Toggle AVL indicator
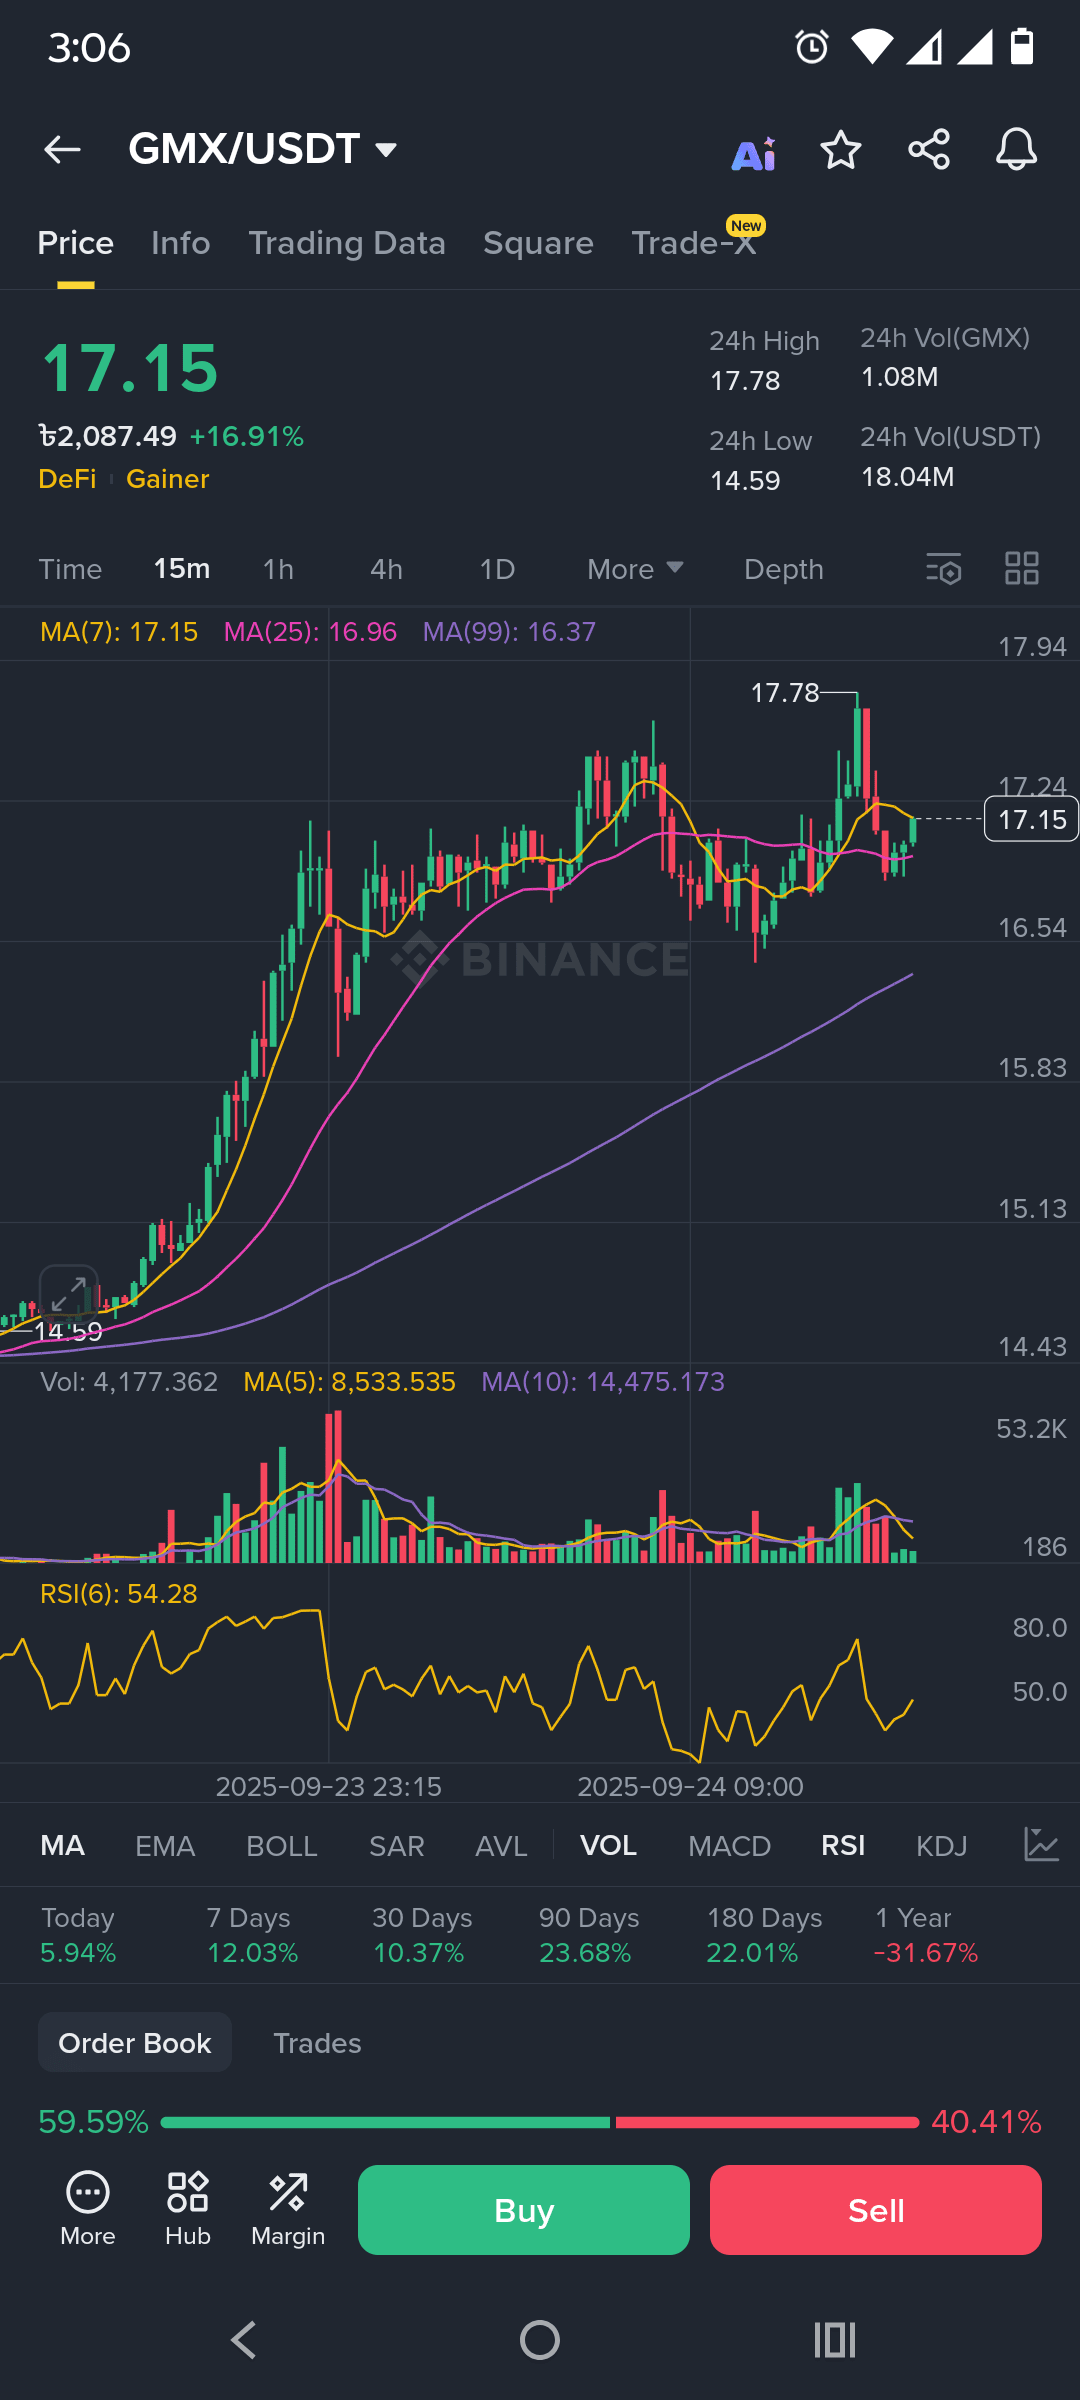 [501, 1845]
